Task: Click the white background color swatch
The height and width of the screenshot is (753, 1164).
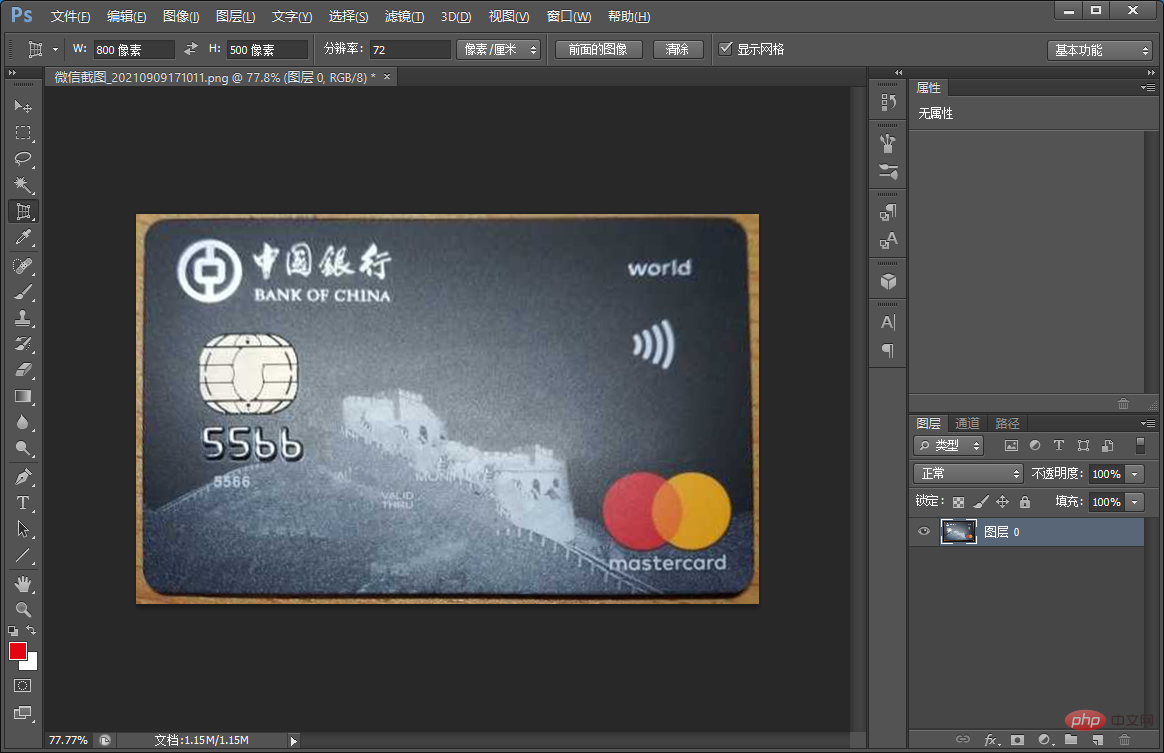Action: click(32, 663)
